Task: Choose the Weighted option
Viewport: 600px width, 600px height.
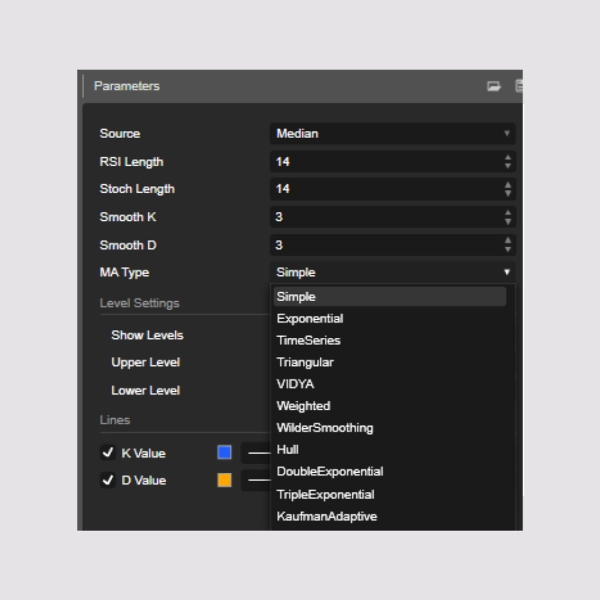Action: click(x=303, y=406)
